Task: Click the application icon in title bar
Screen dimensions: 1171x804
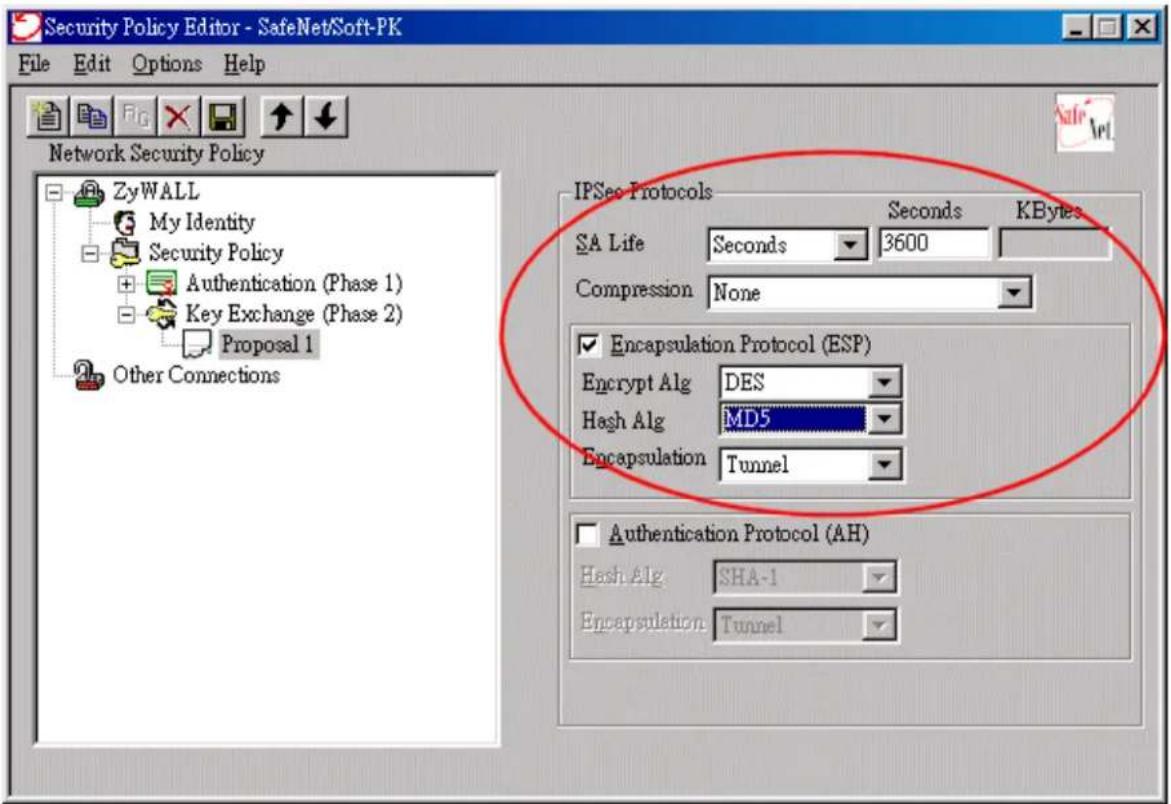Action: tap(25, 27)
